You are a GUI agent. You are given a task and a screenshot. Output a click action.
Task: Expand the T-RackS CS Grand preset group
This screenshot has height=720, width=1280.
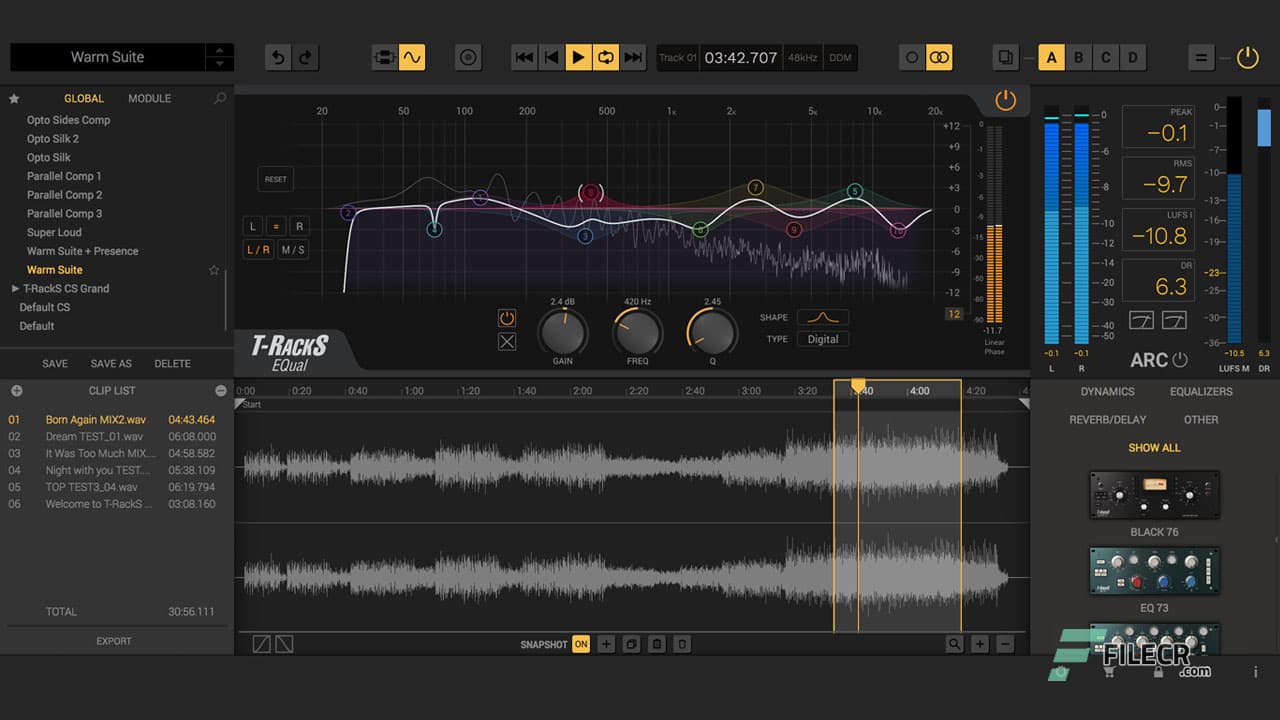[16, 288]
